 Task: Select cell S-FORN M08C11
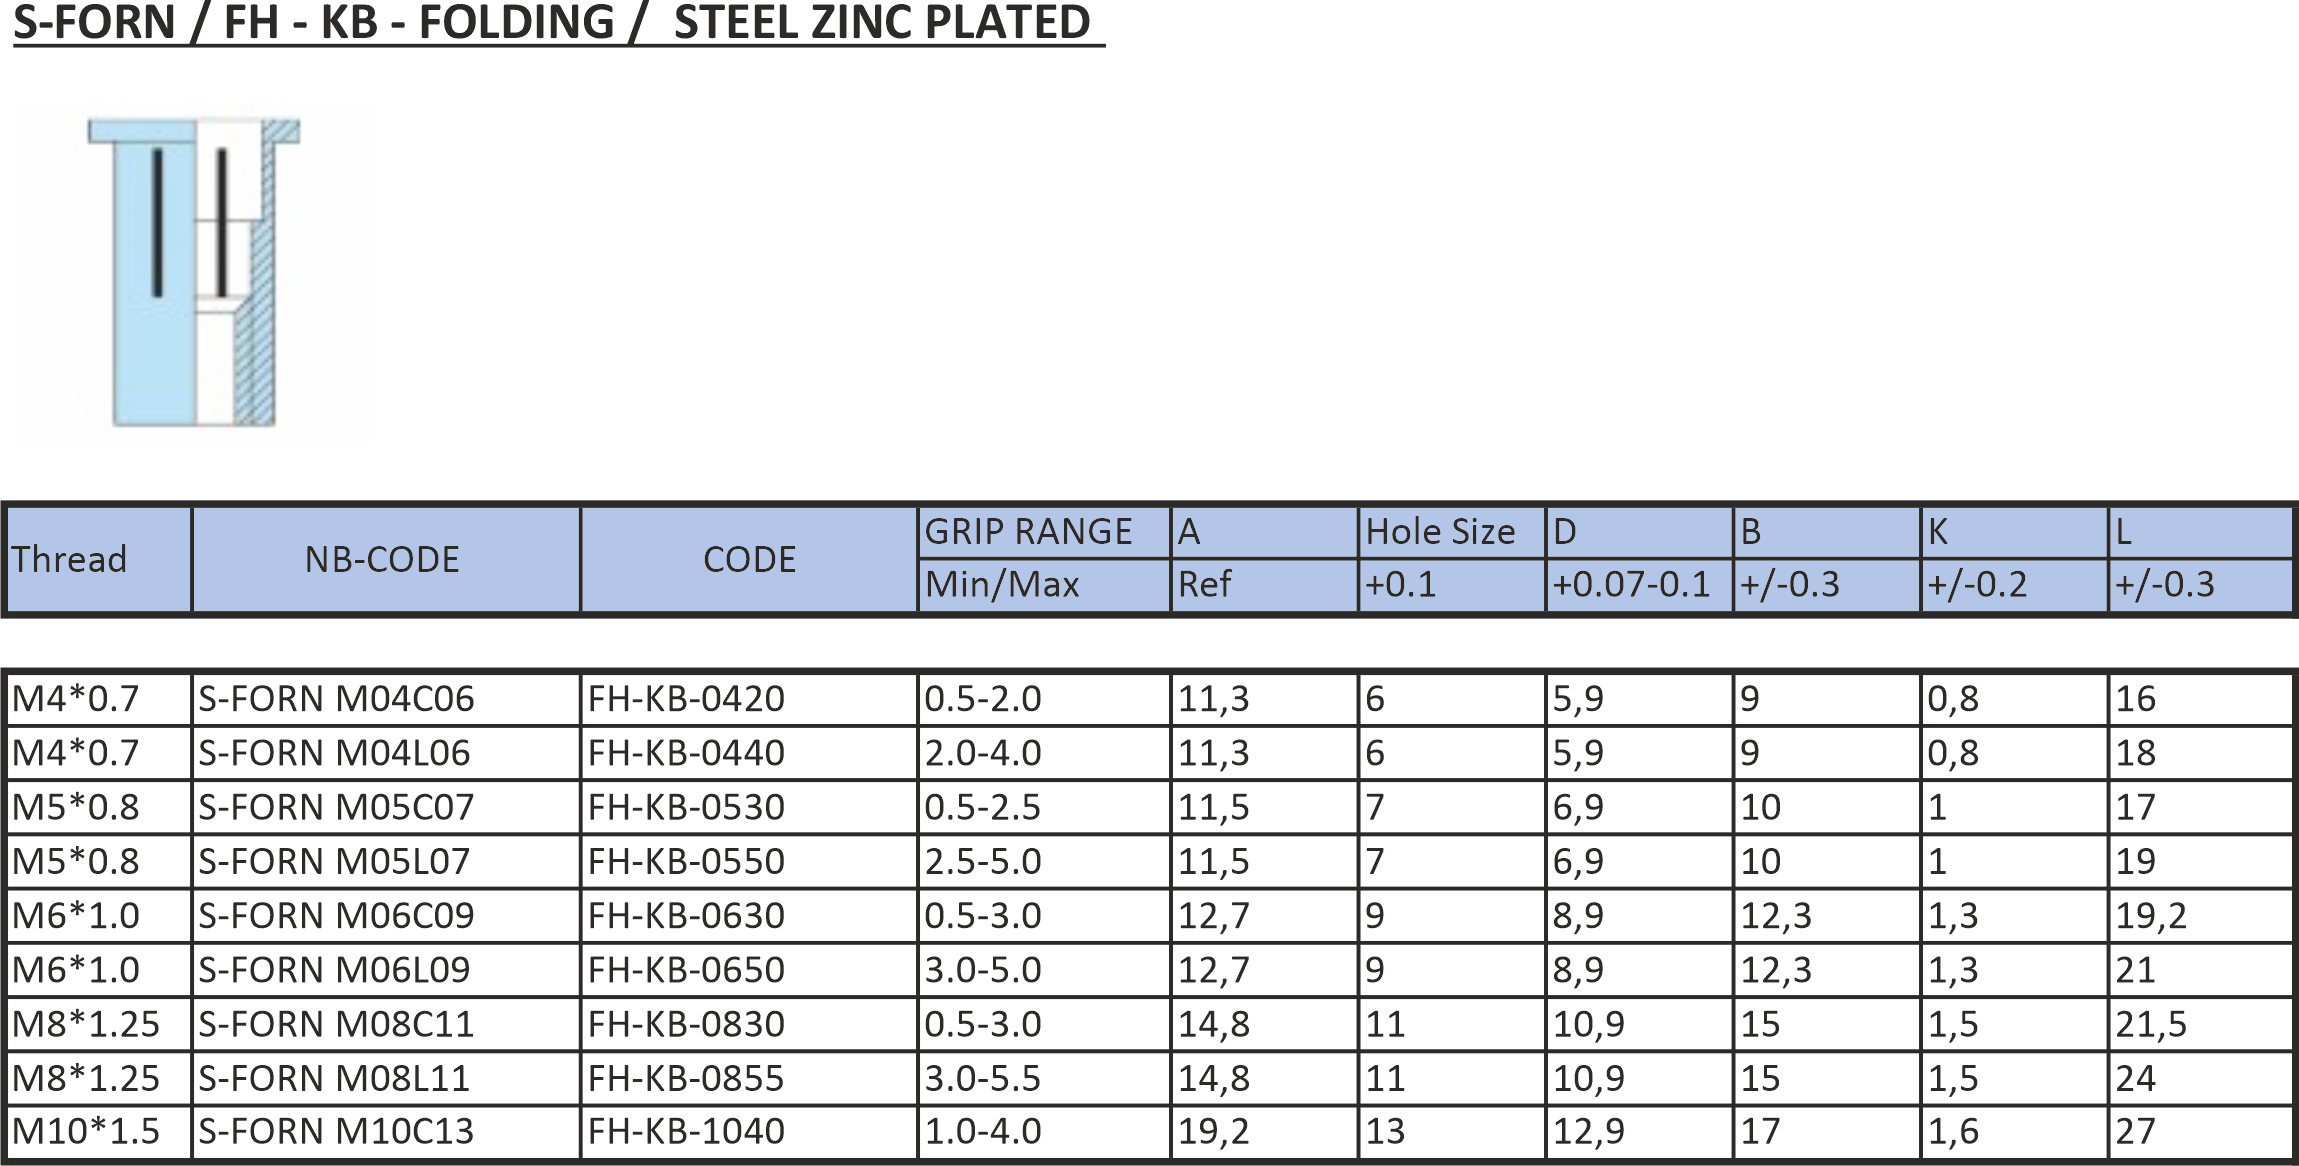pyautogui.click(x=385, y=1023)
